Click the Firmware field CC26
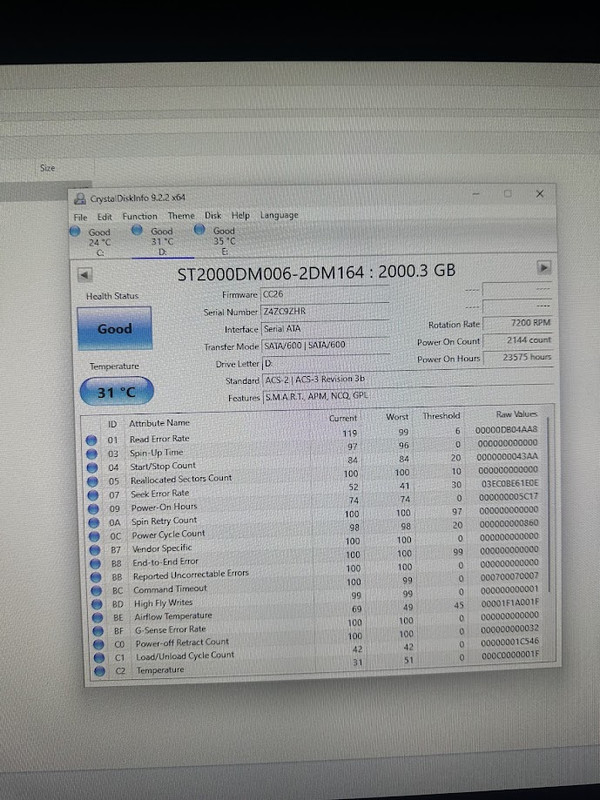 point(325,294)
